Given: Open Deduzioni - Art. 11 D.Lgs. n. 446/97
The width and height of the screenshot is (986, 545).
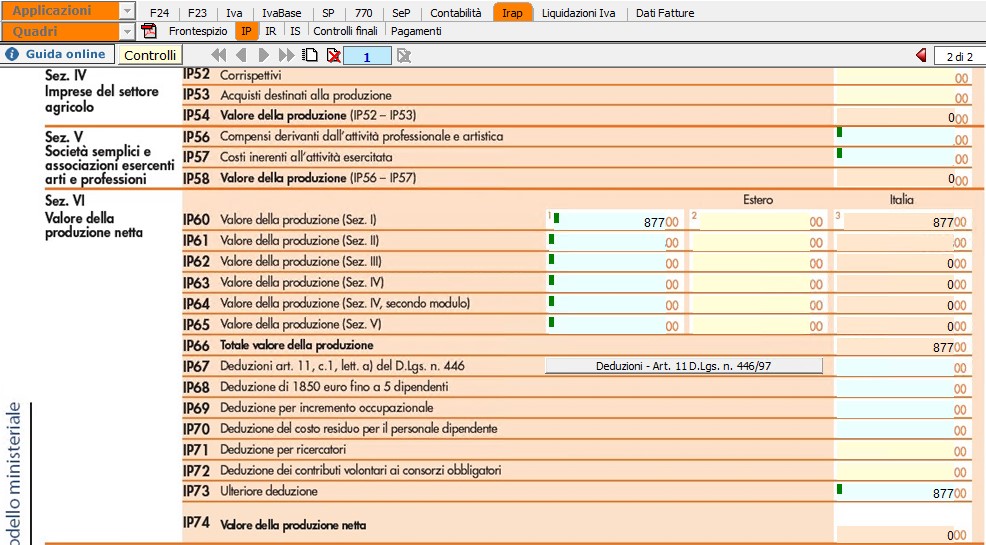Looking at the screenshot, I should [x=684, y=366].
